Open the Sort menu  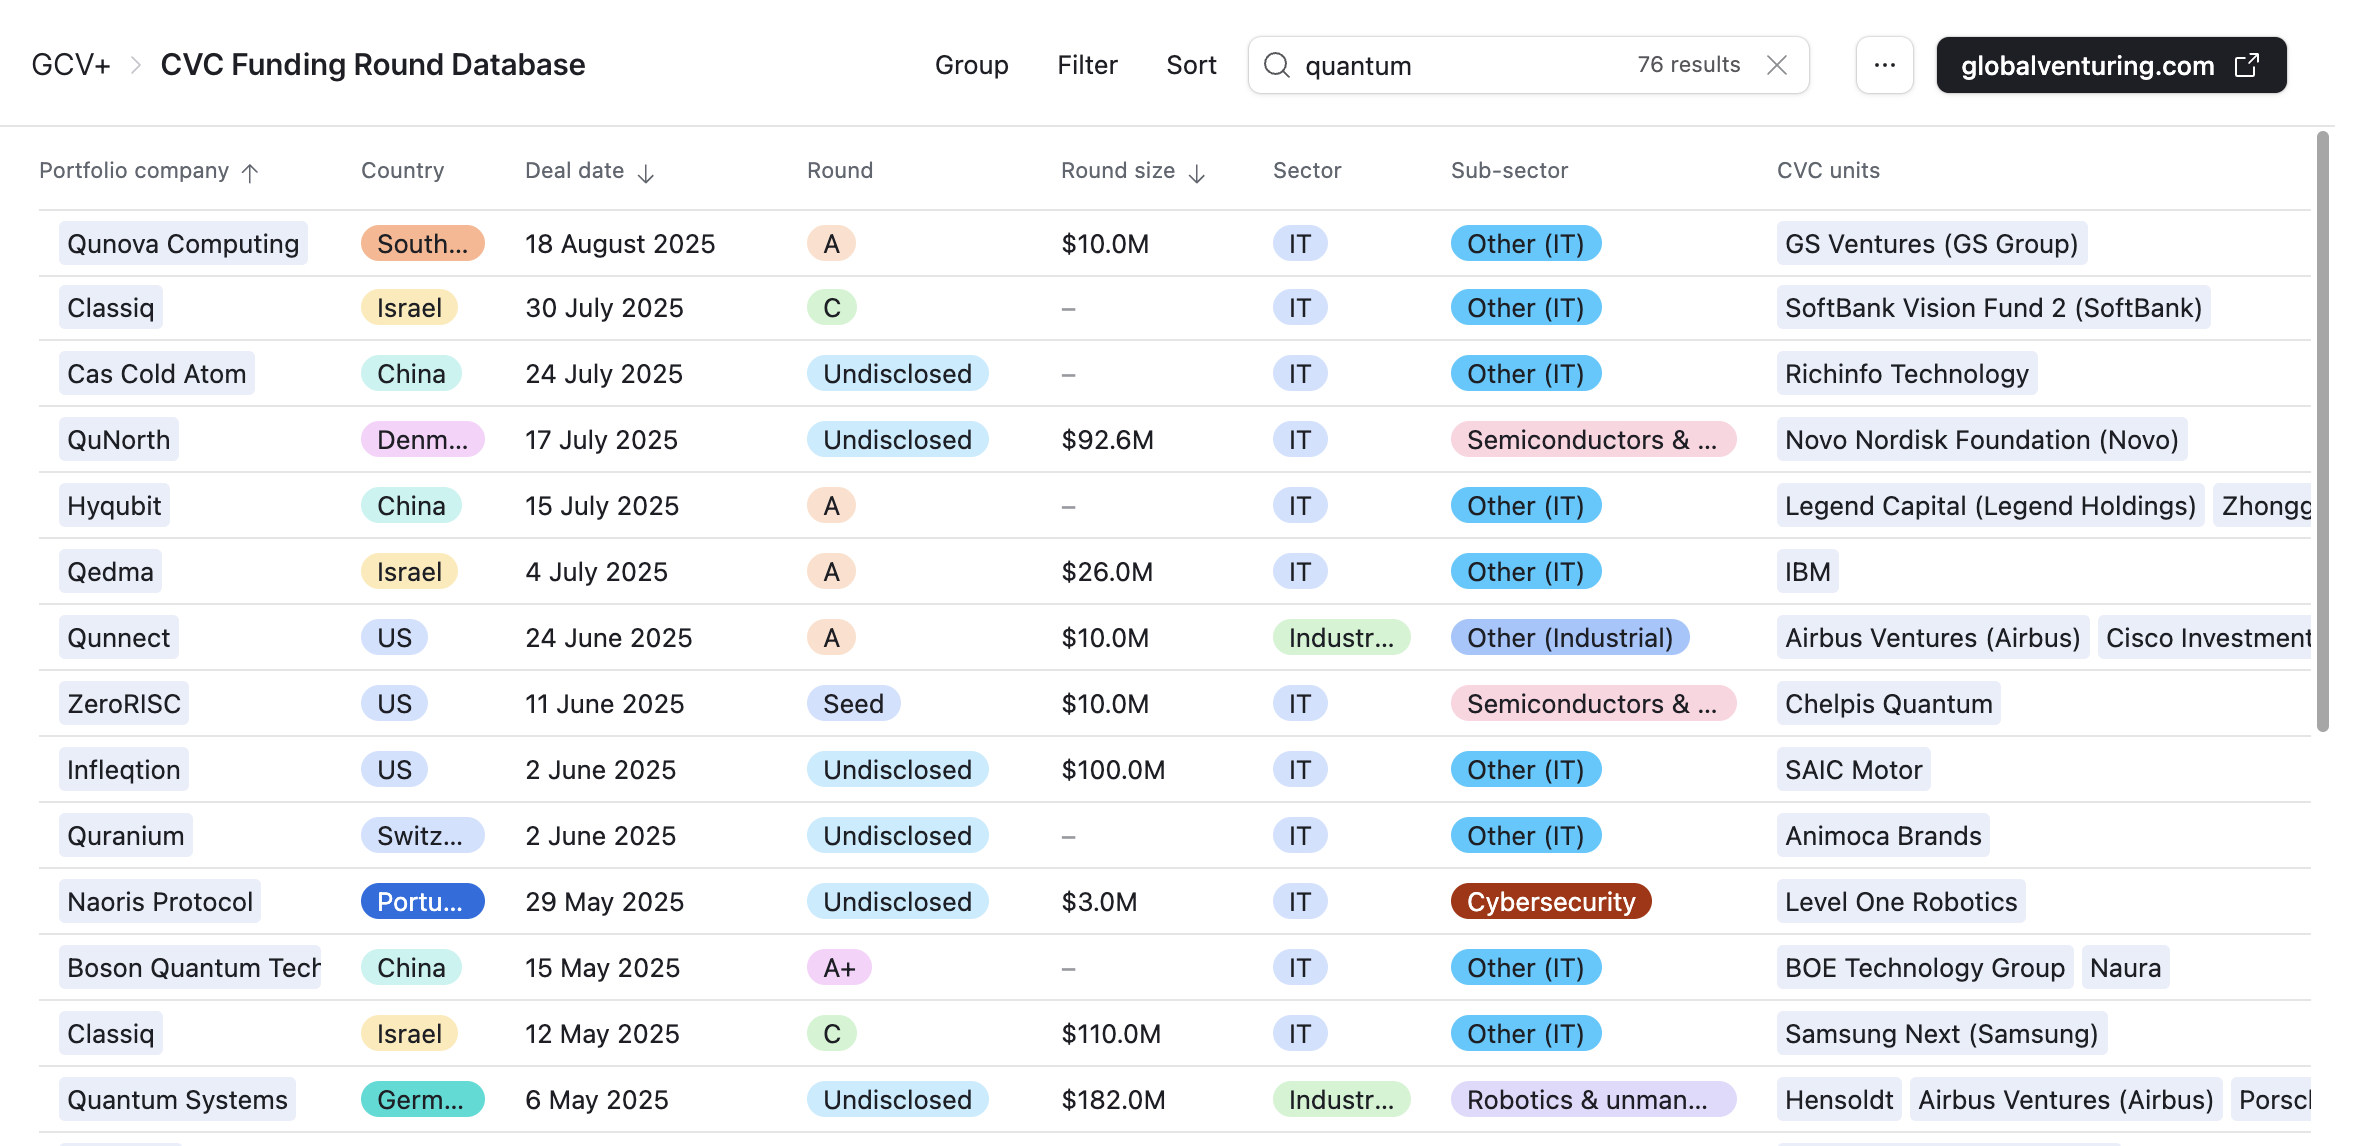1191,65
